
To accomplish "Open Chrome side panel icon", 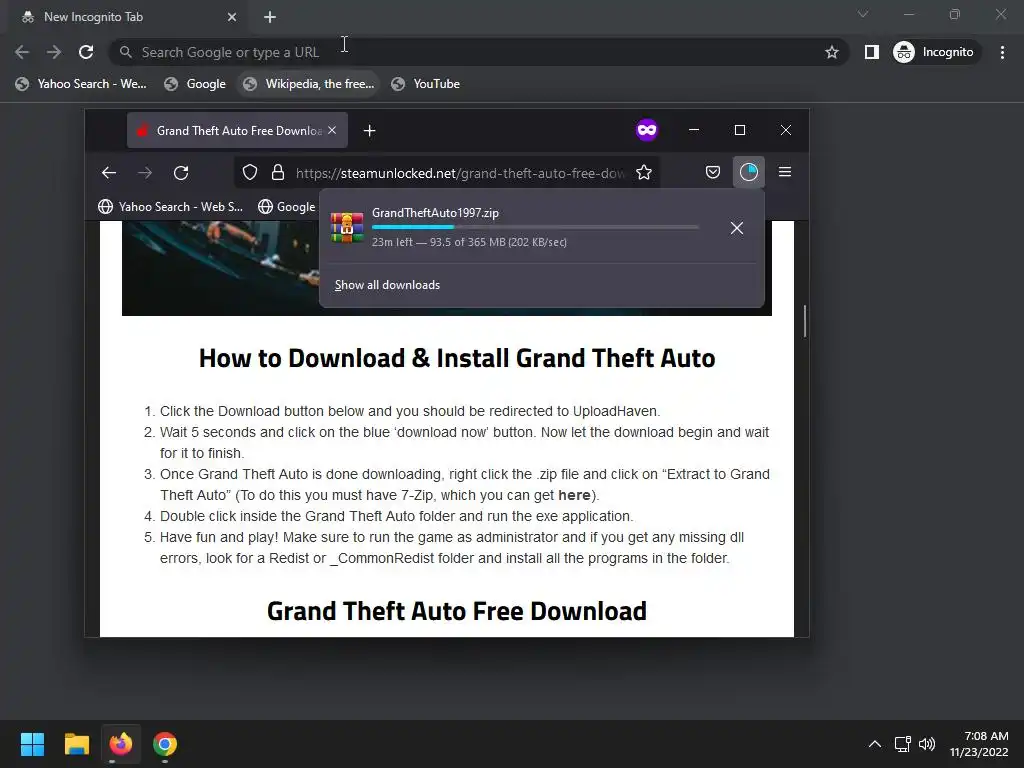I will tap(871, 52).
